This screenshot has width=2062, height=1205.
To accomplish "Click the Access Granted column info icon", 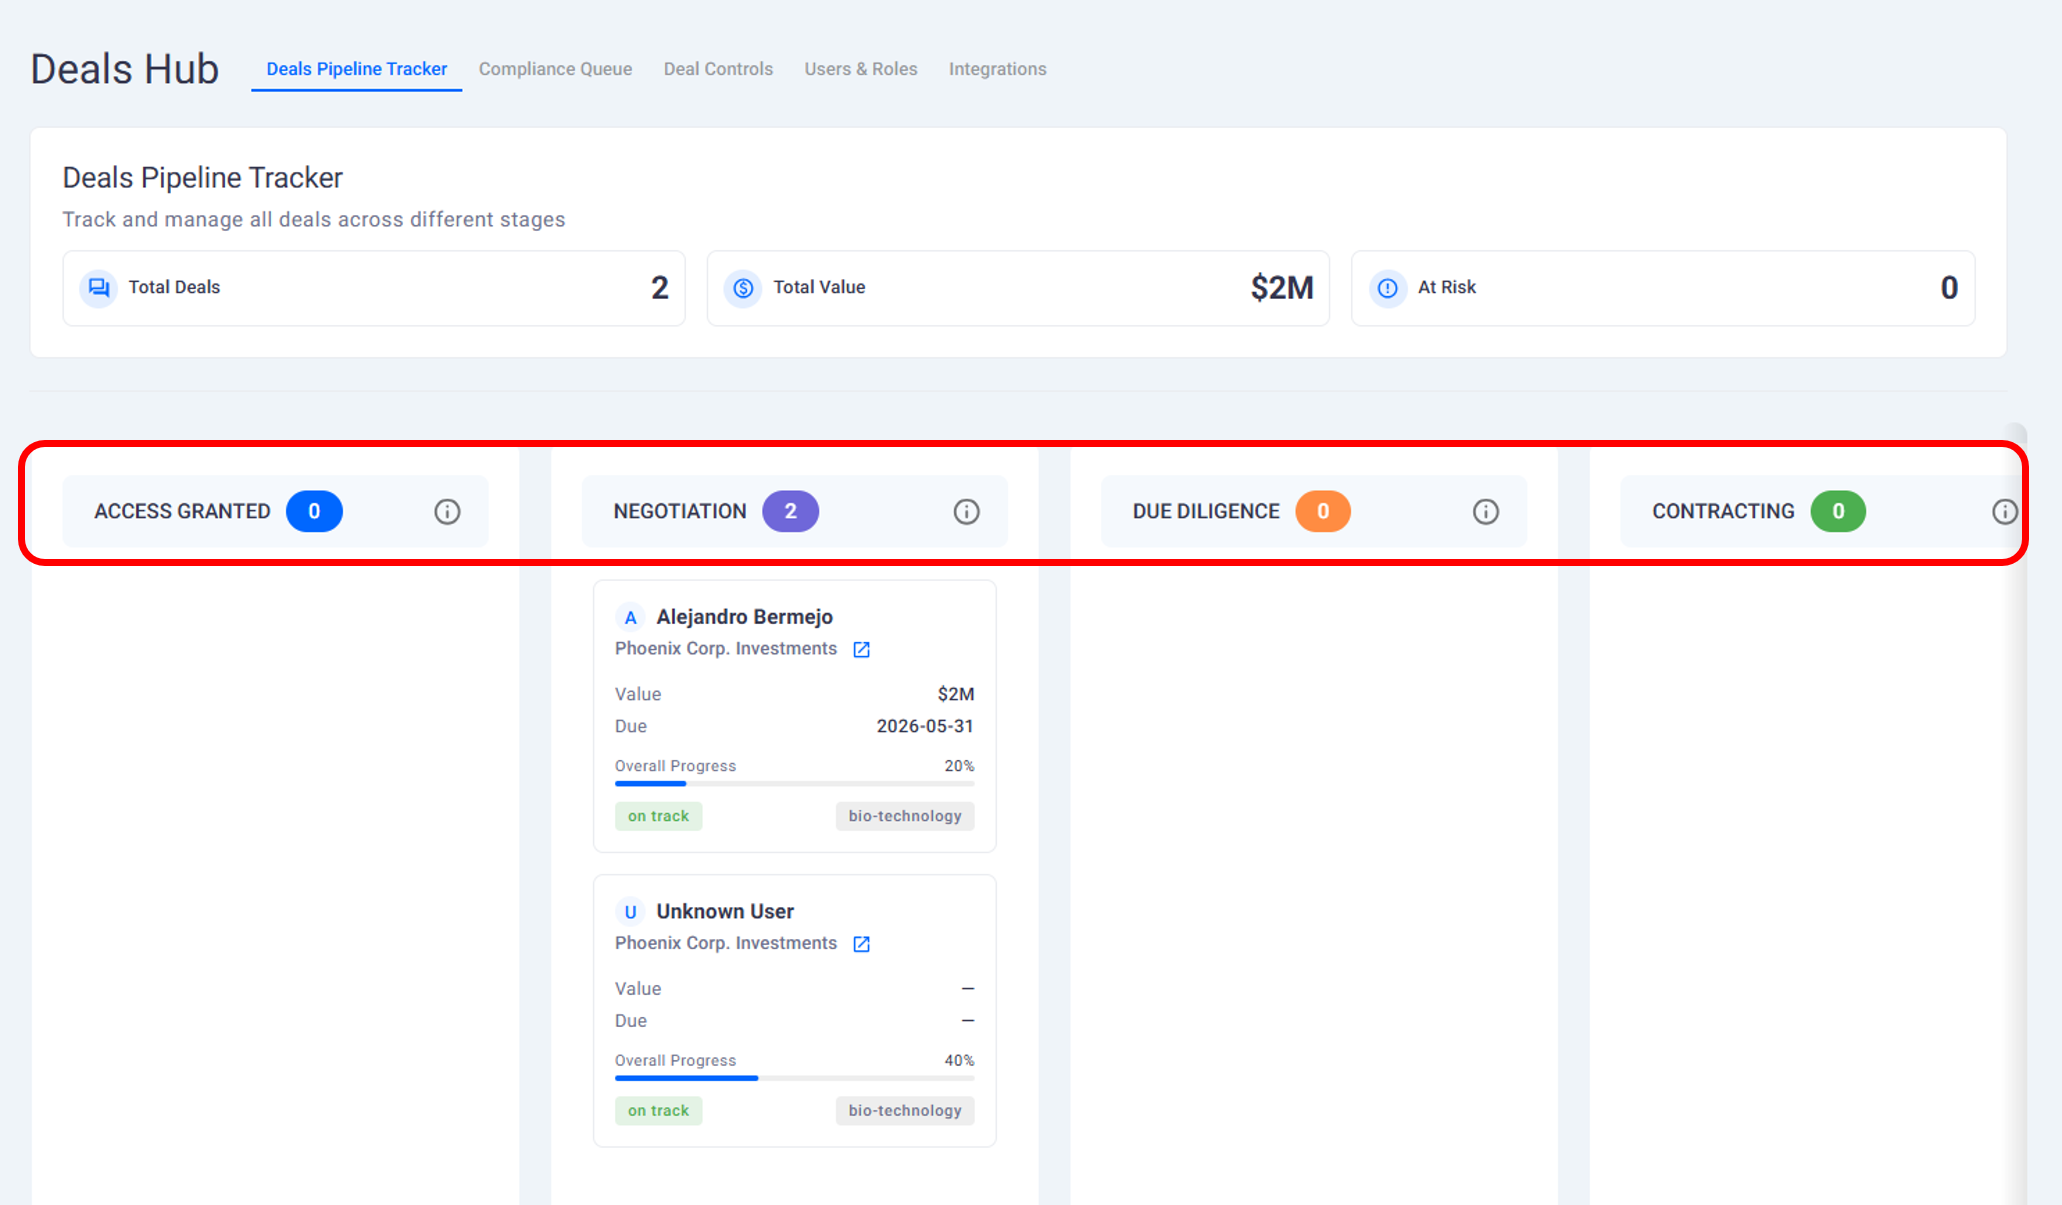I will 447,512.
